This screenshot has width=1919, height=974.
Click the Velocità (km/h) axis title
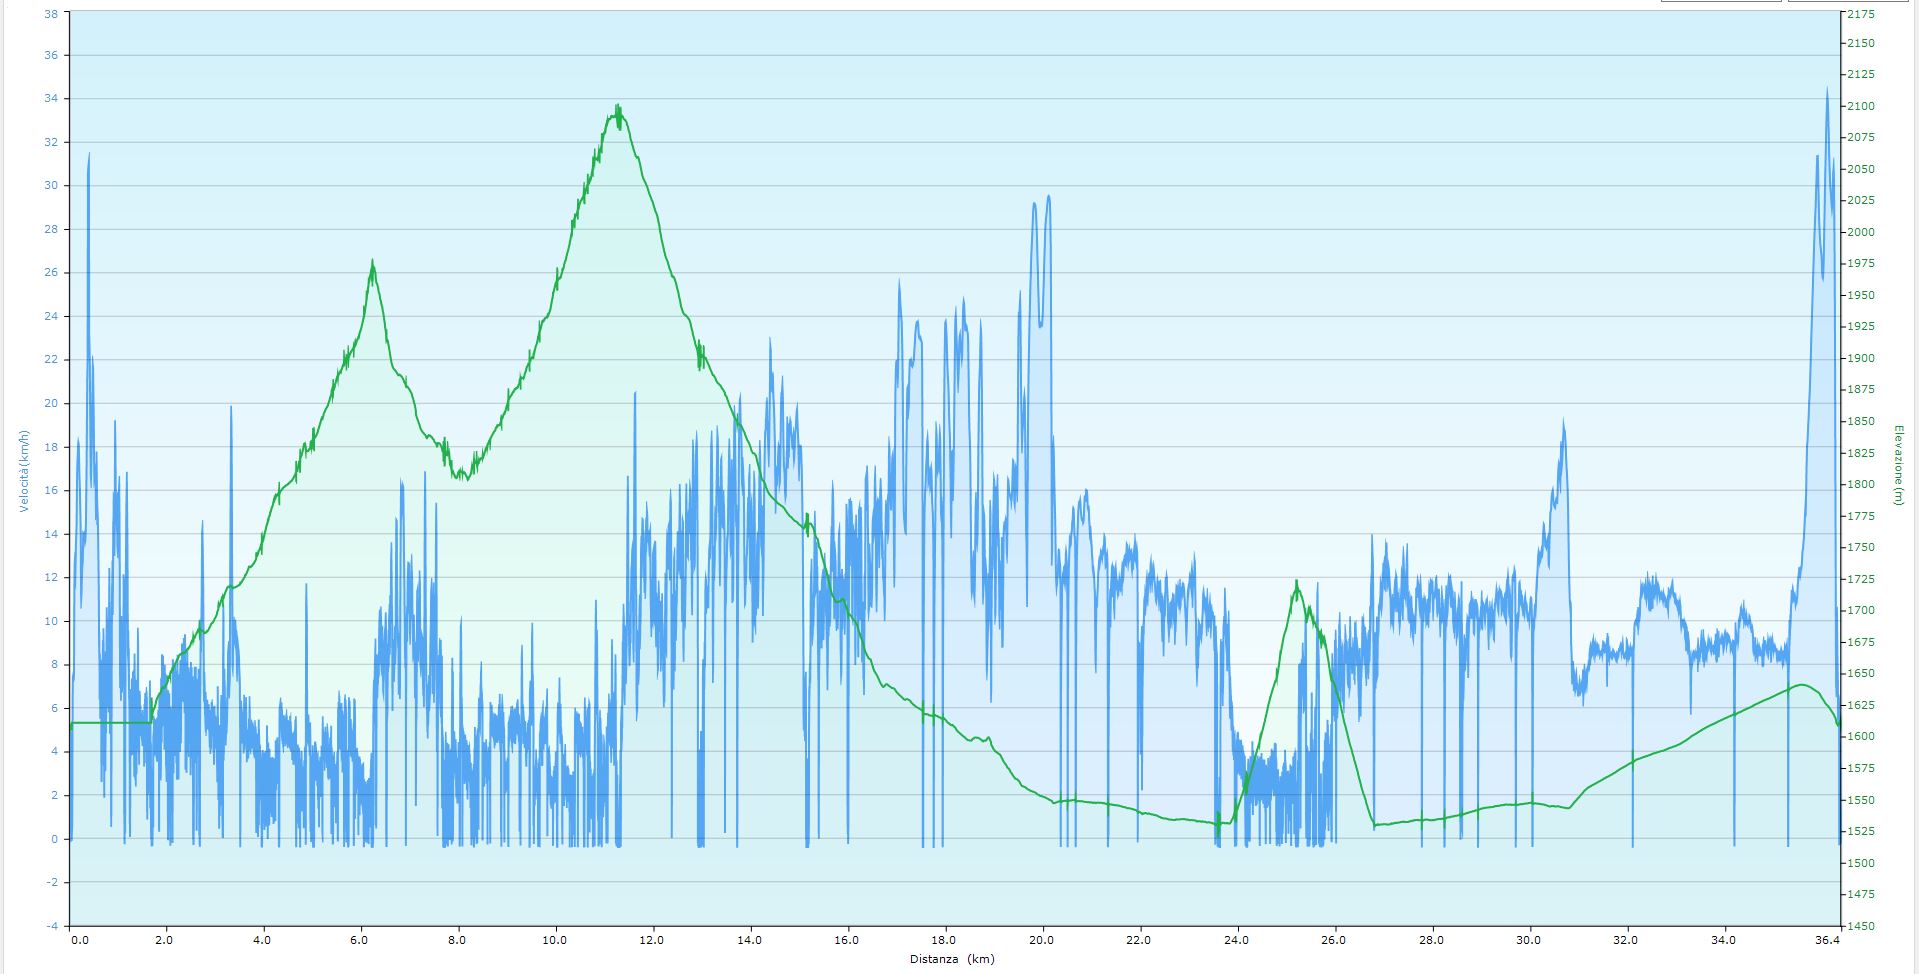pyautogui.click(x=24, y=471)
